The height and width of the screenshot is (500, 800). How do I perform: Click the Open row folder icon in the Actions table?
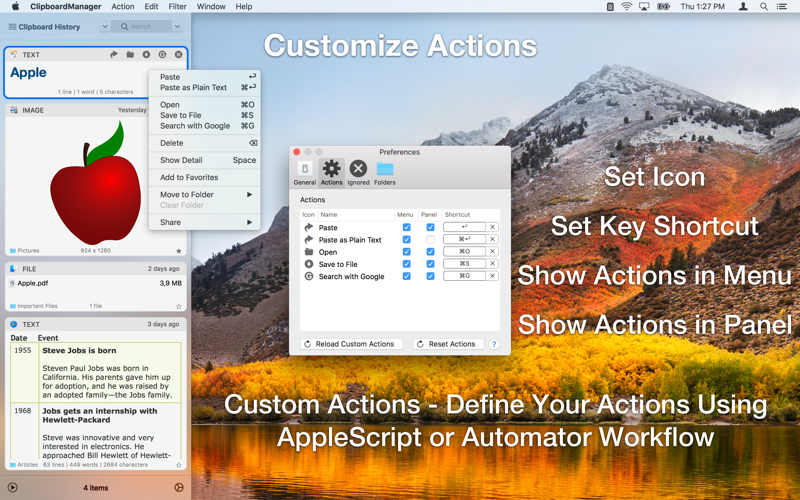point(309,252)
